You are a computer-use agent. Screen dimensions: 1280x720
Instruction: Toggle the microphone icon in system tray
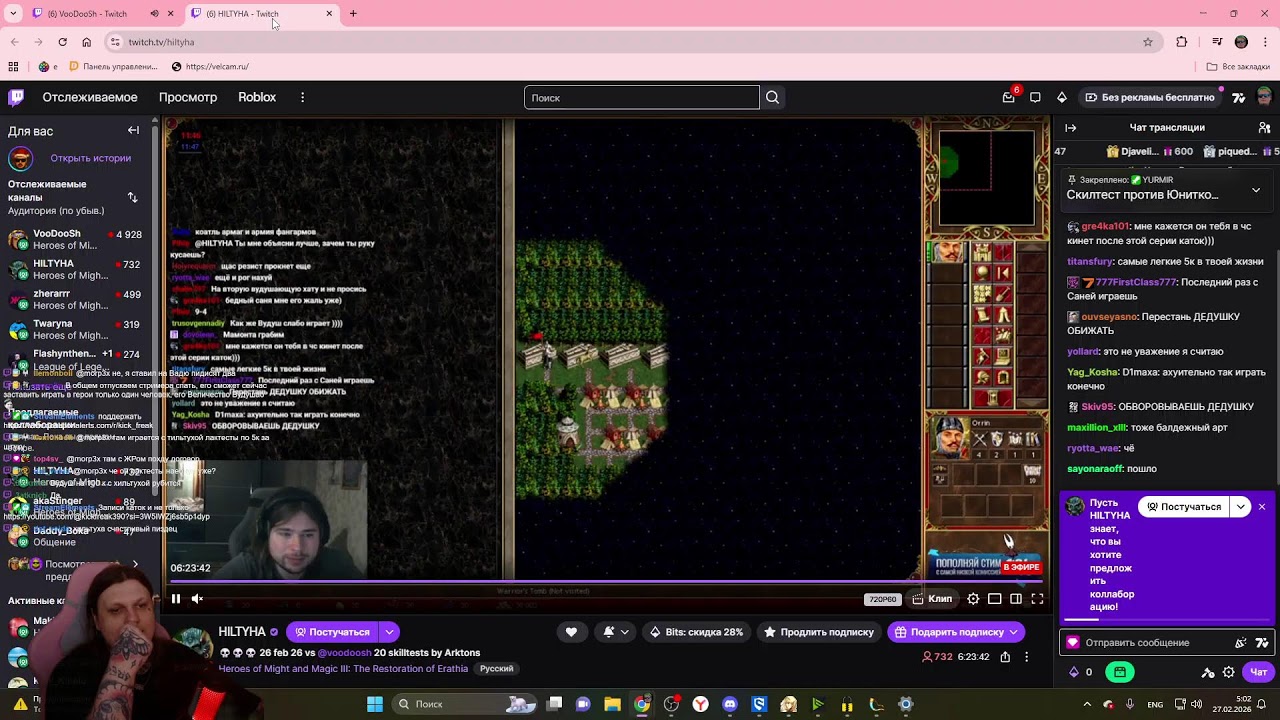pyautogui.click(x=1130, y=704)
